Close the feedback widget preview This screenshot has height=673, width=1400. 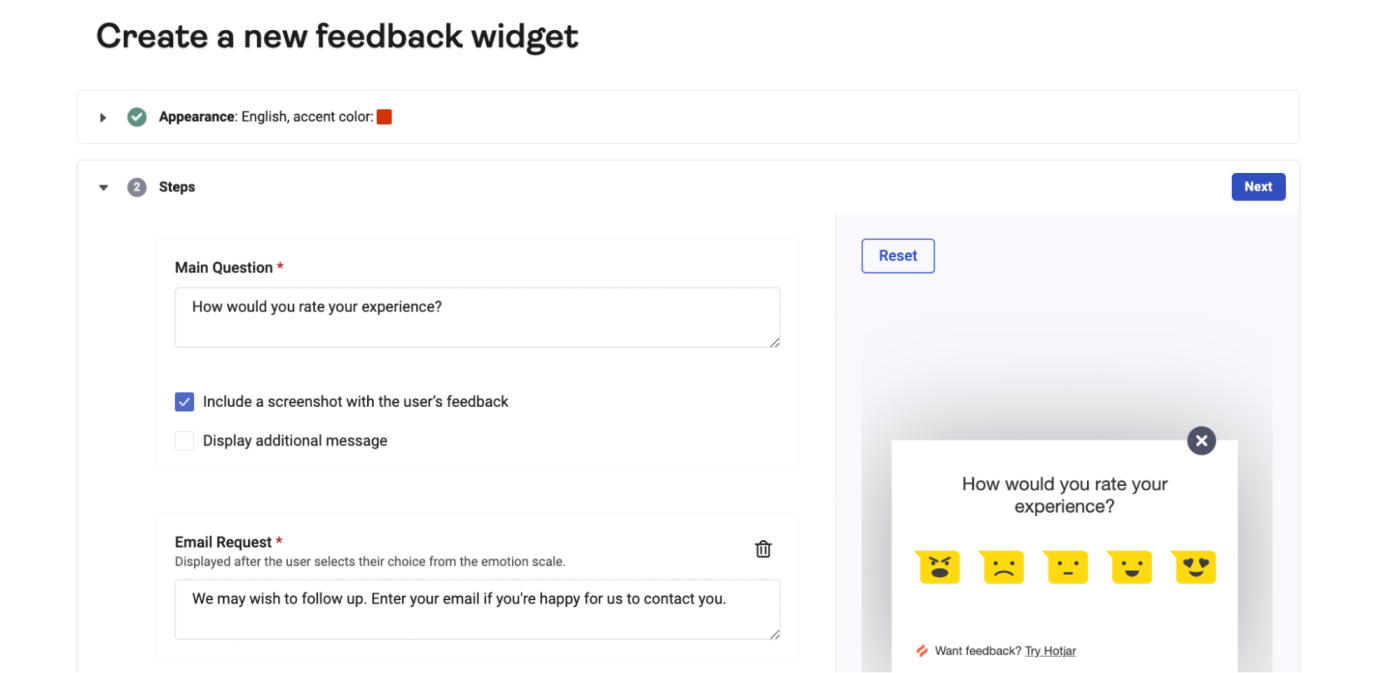click(1201, 440)
